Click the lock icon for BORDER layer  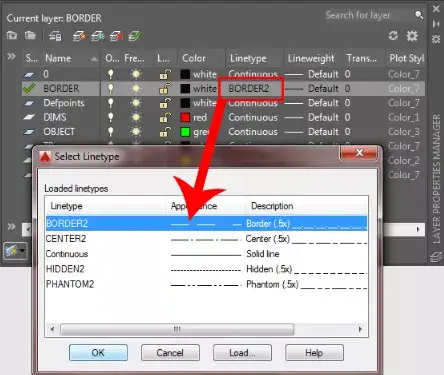pyautogui.click(x=165, y=88)
